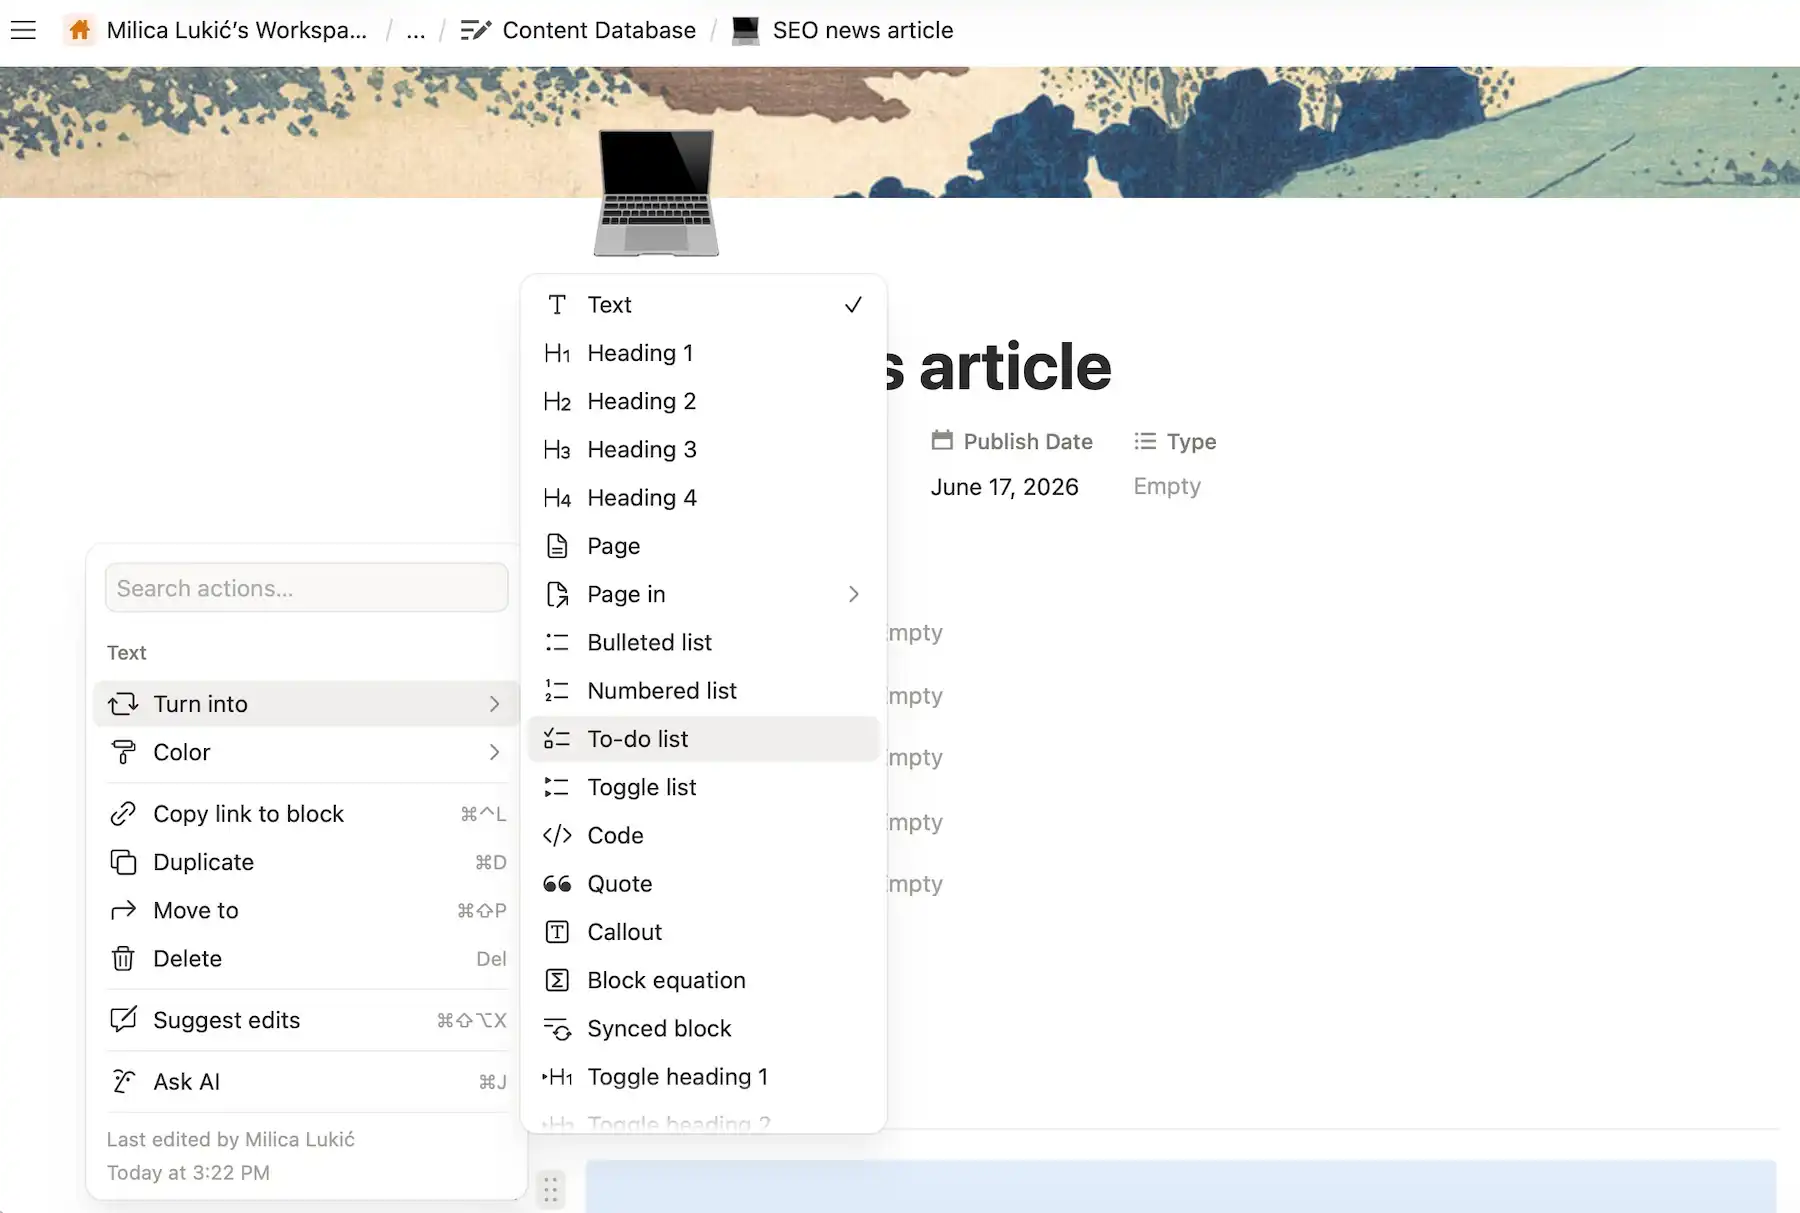Convert block to Toggle list
1800x1213 pixels.
pos(703,787)
